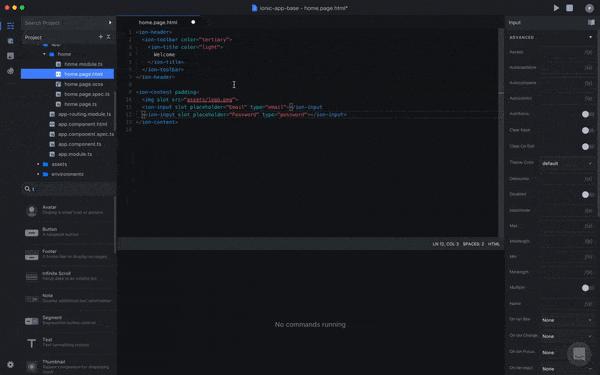
Task: Open app.module.ts in the tree
Action: click(x=75, y=154)
